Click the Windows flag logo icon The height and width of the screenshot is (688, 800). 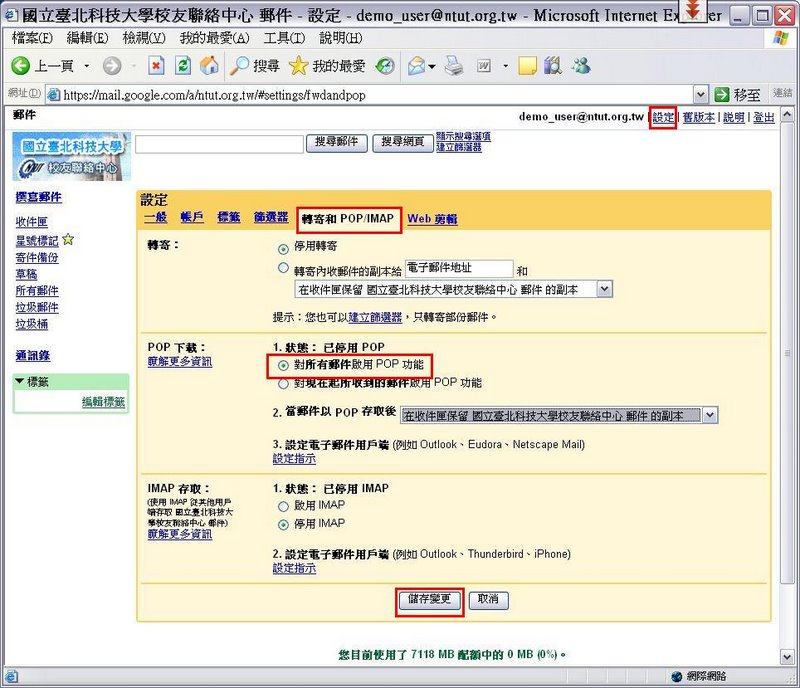tap(780, 38)
